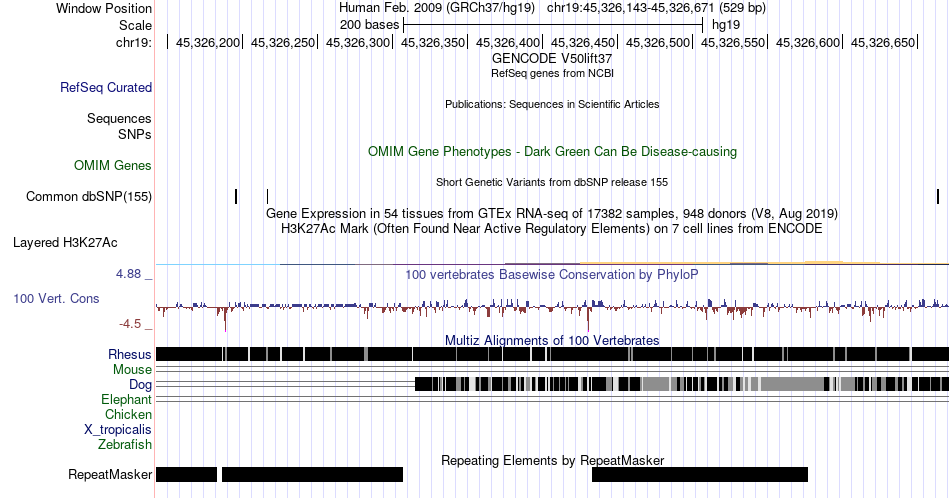The height and width of the screenshot is (498, 950).
Task: Click the Dog alignment block track
Action: click(x=682, y=384)
